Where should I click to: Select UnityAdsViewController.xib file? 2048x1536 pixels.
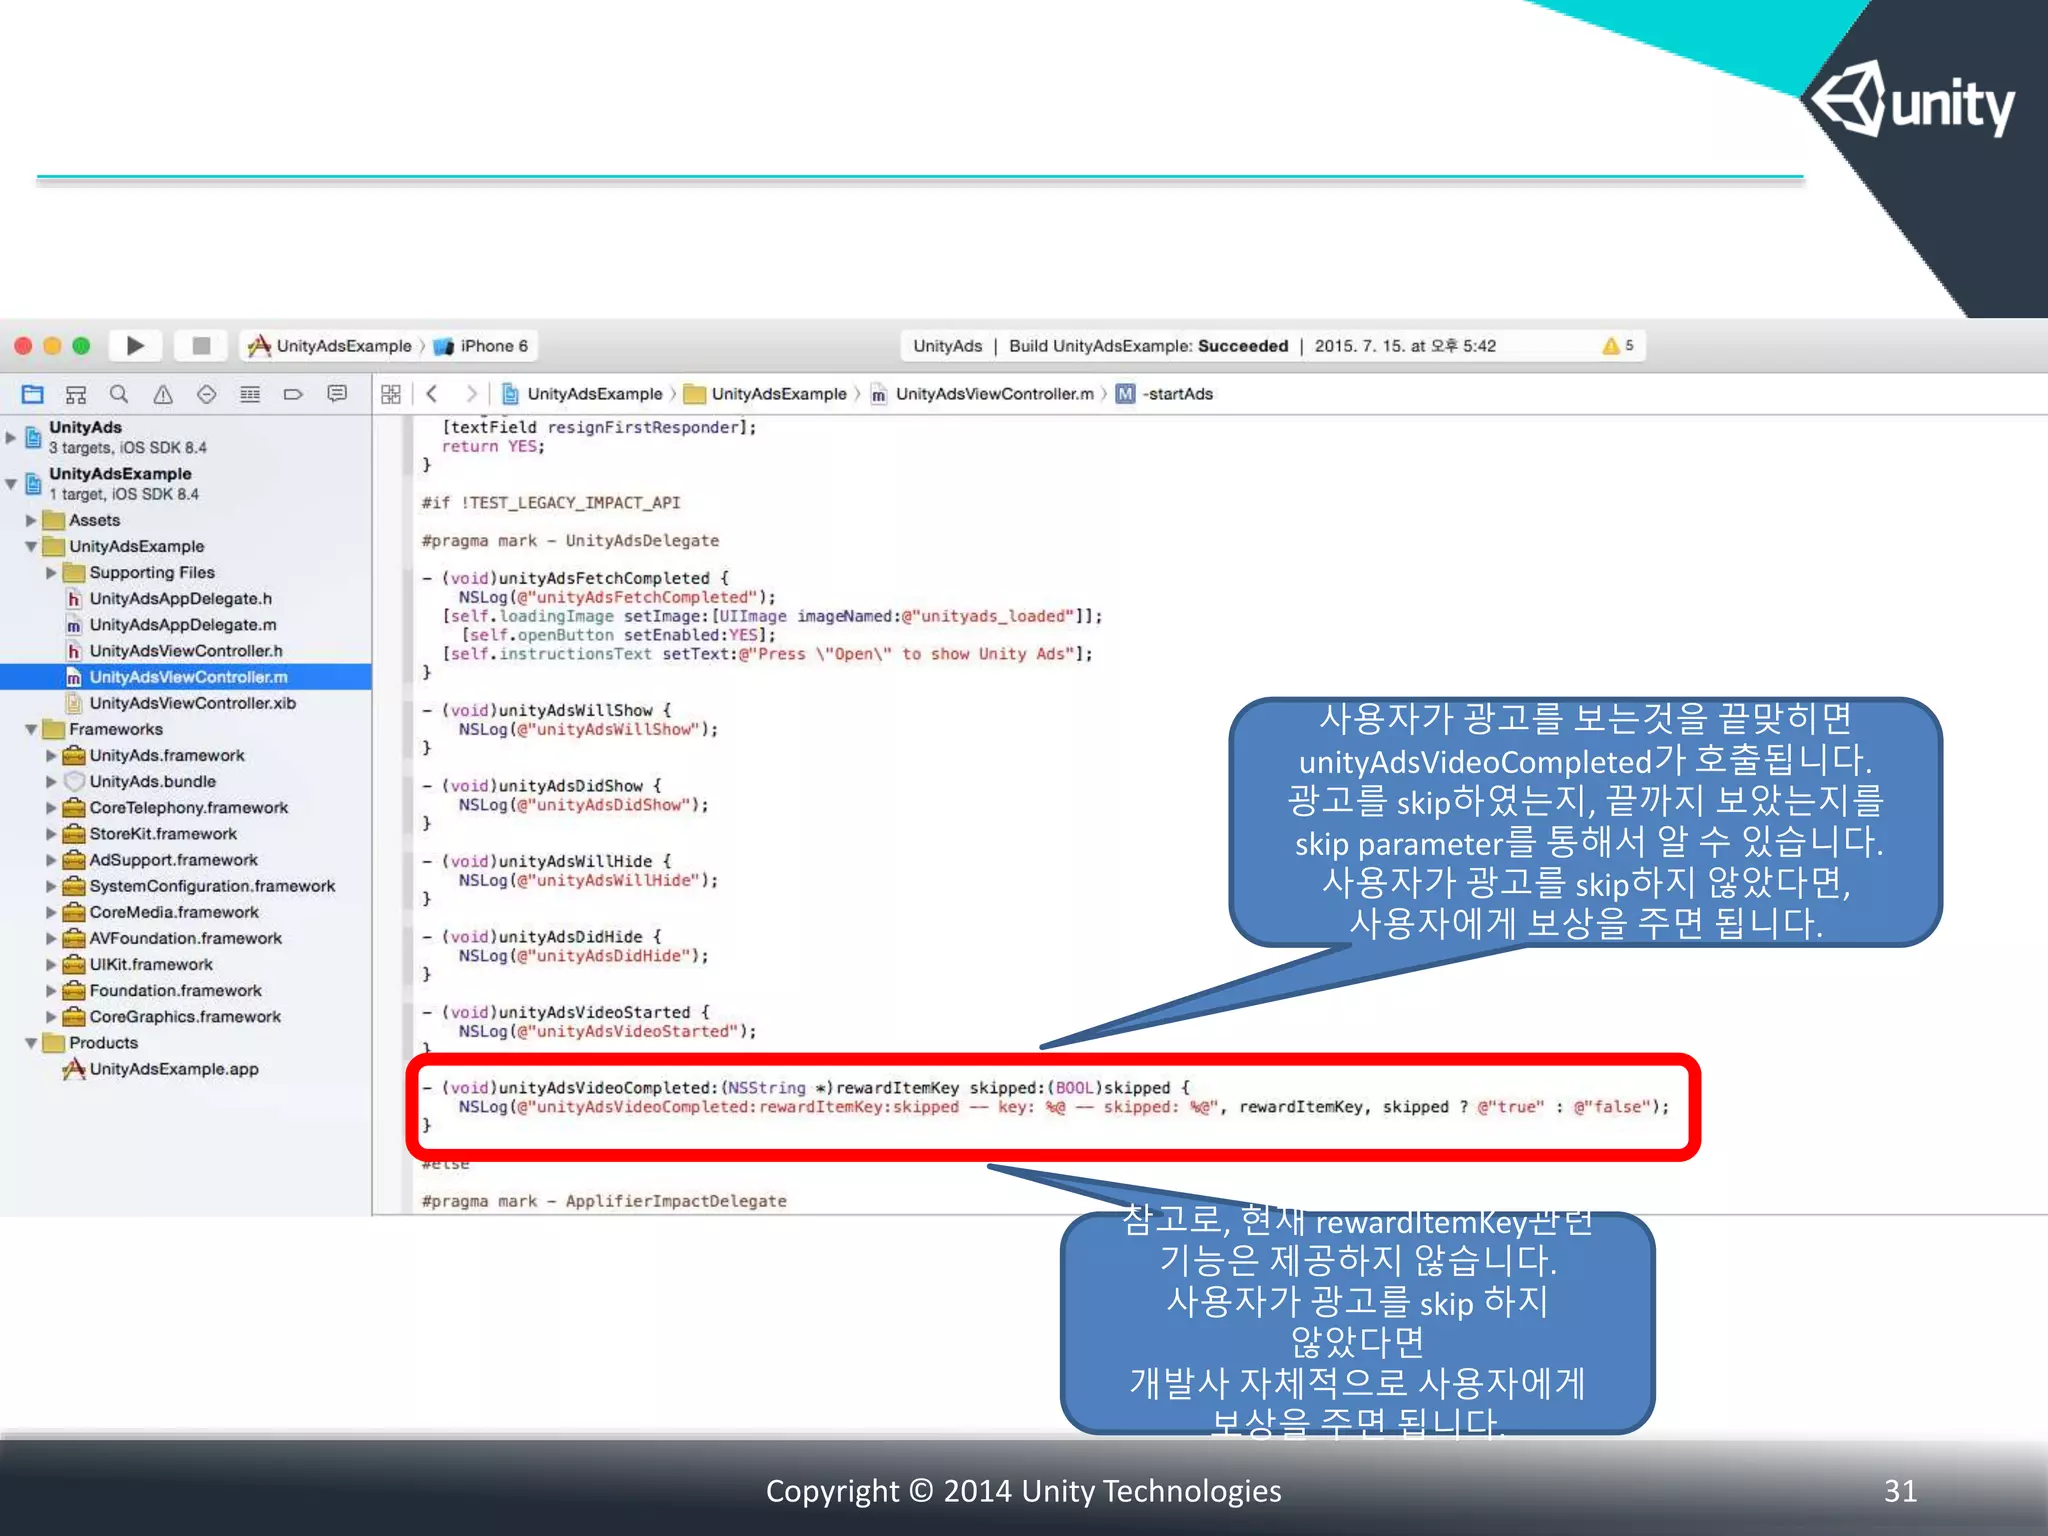[x=192, y=703]
